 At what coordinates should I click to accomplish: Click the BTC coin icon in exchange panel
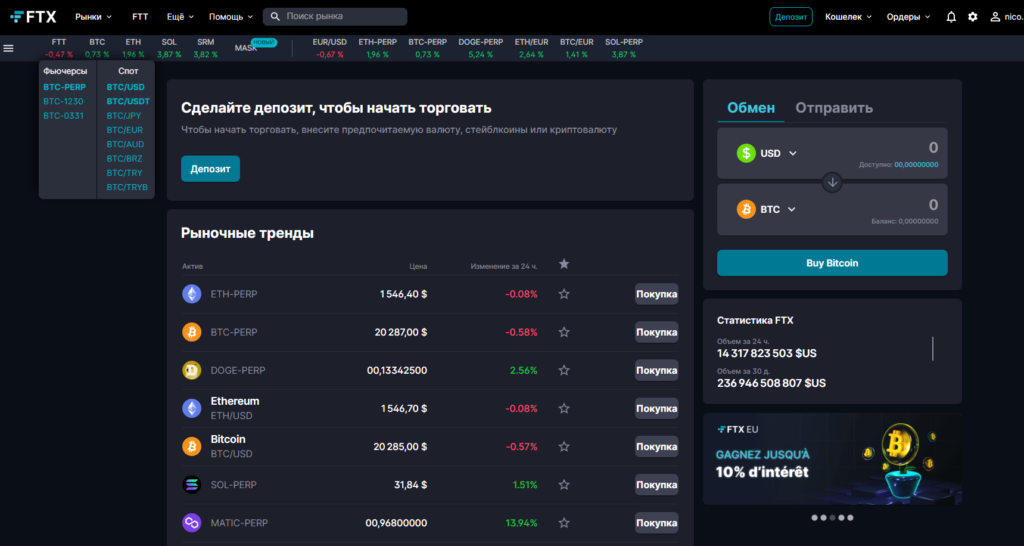click(x=746, y=210)
